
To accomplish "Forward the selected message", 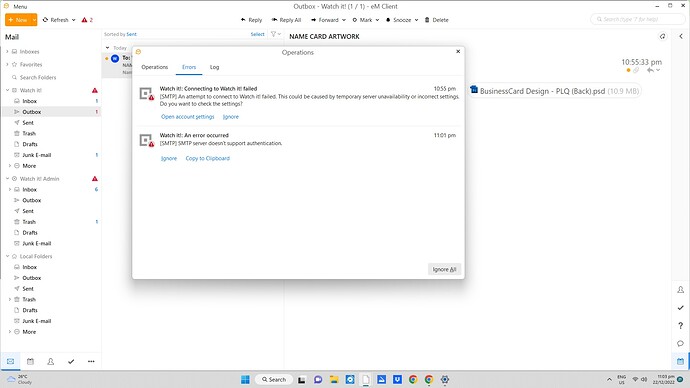I will 325,20.
